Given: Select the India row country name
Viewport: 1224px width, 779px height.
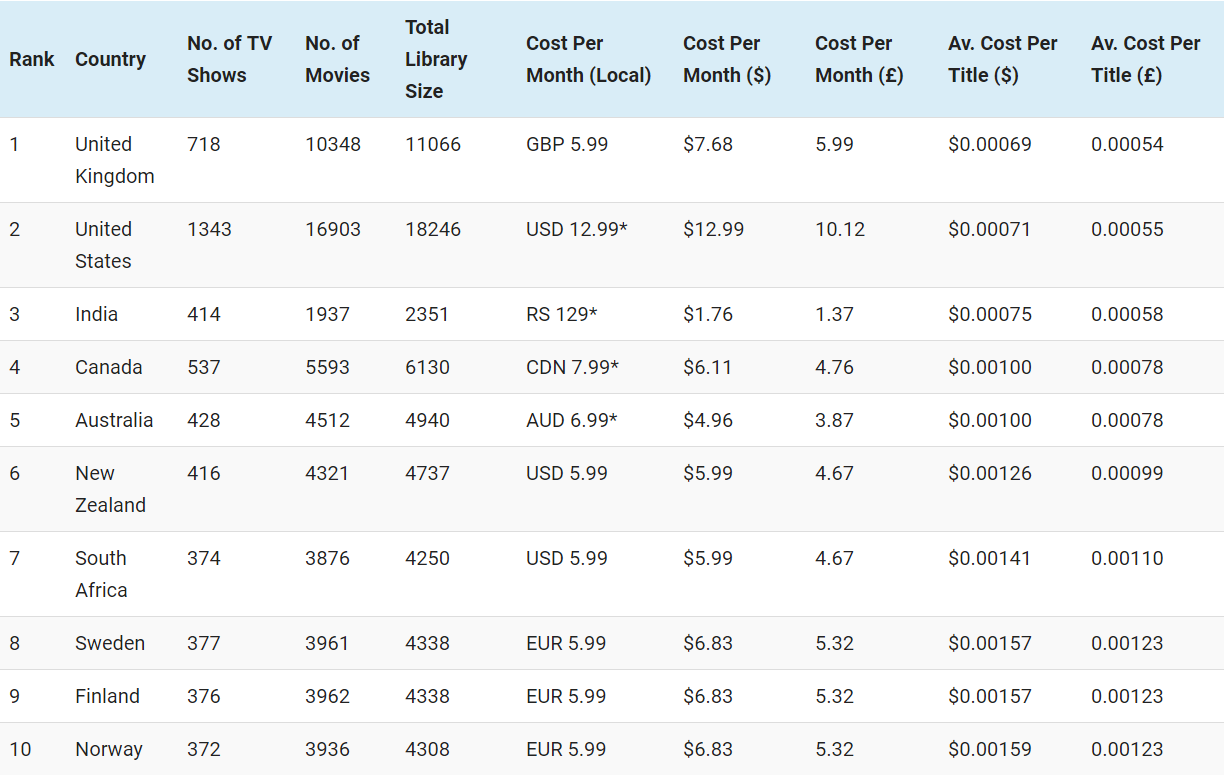Looking at the screenshot, I should tap(96, 314).
